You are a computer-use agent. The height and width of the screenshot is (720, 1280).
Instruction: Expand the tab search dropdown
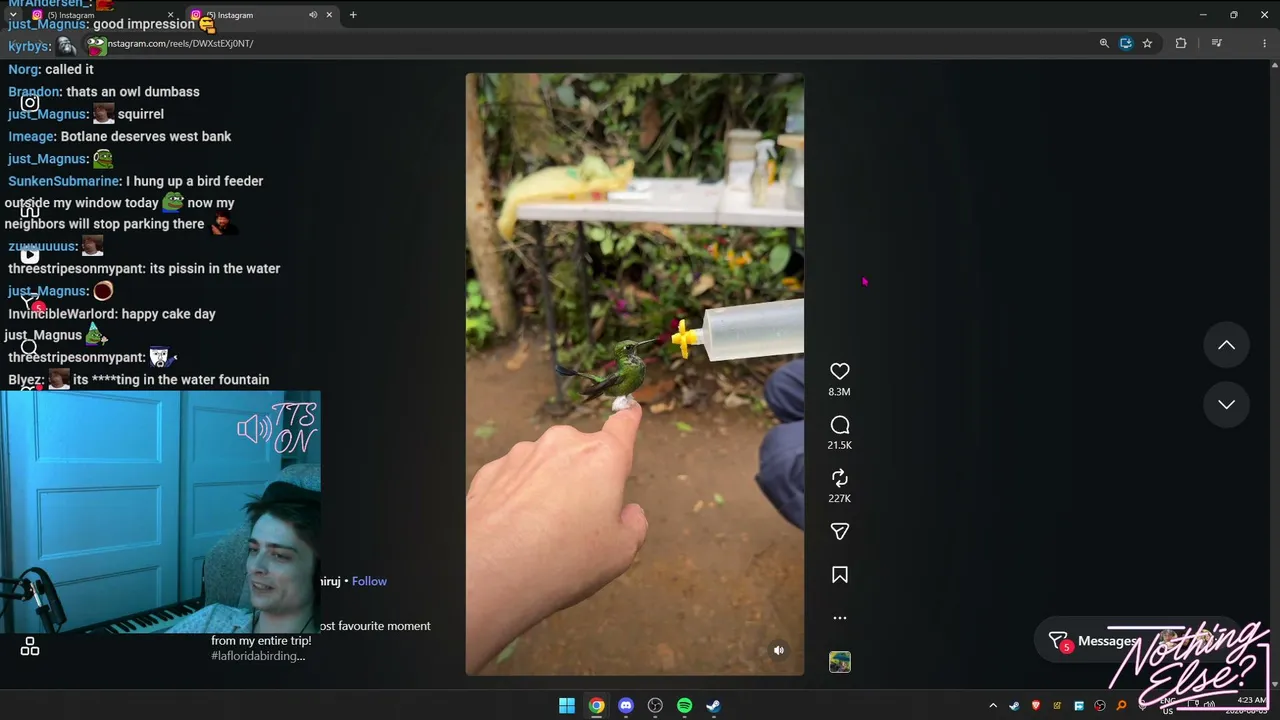pos(12,15)
